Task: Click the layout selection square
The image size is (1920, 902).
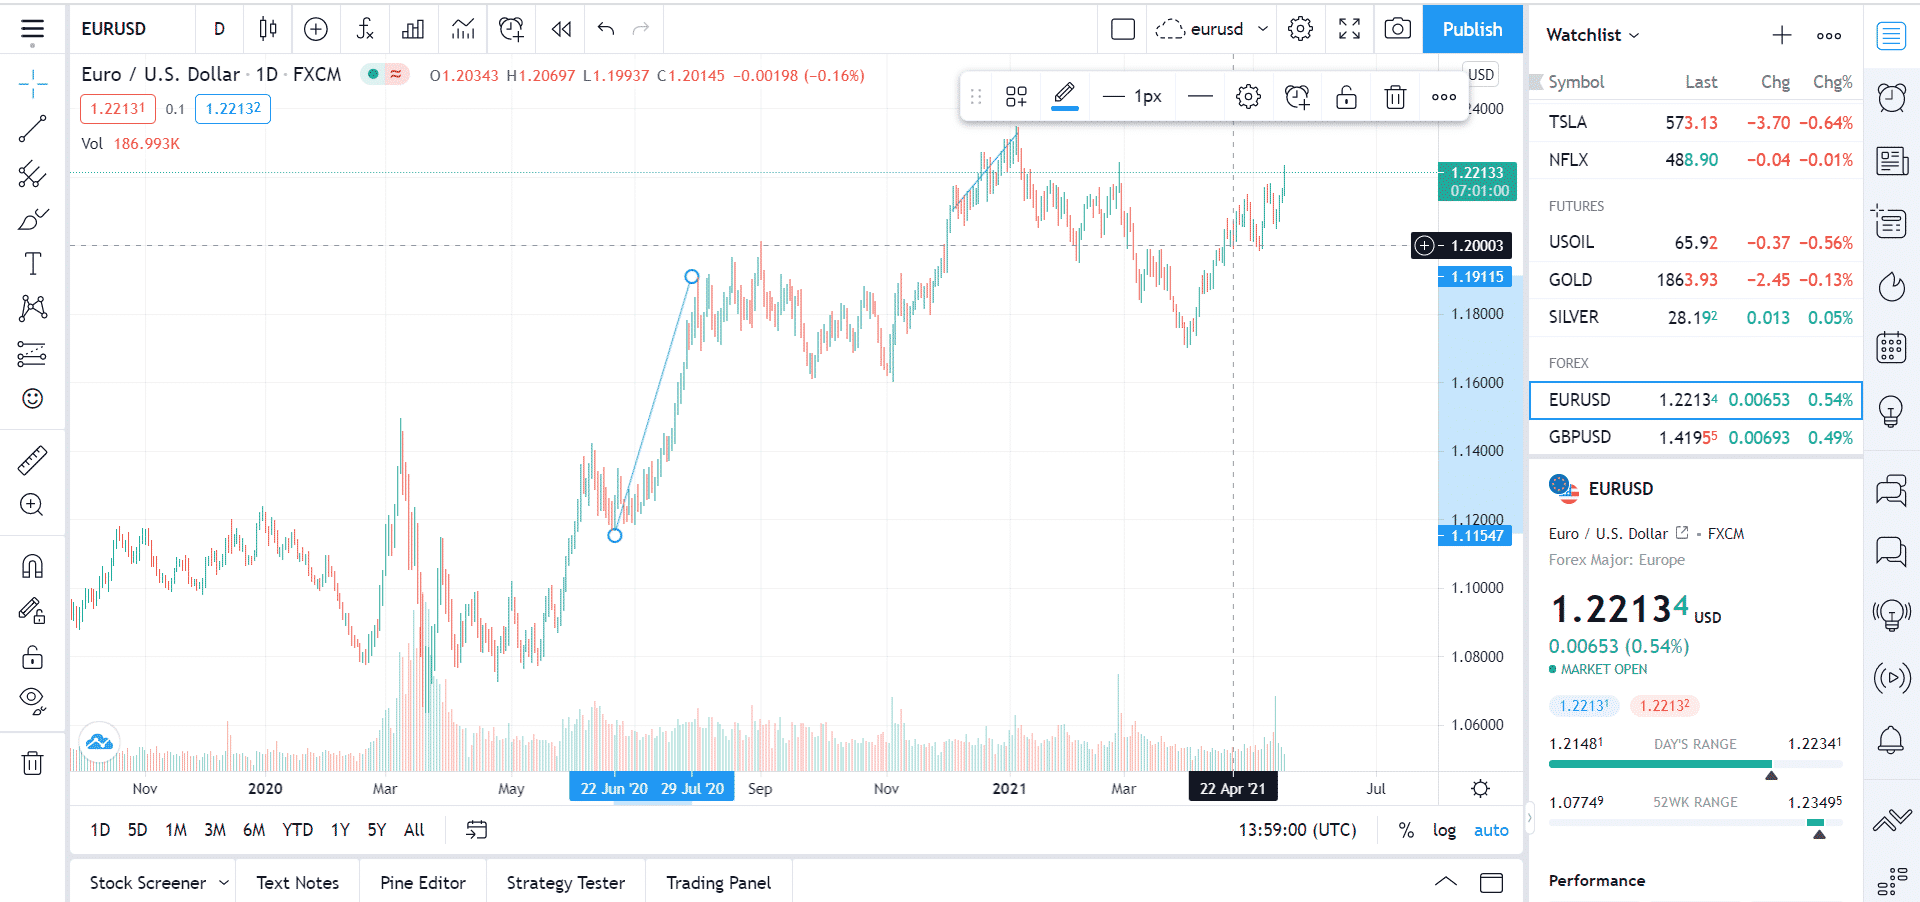Action: coord(1123,29)
